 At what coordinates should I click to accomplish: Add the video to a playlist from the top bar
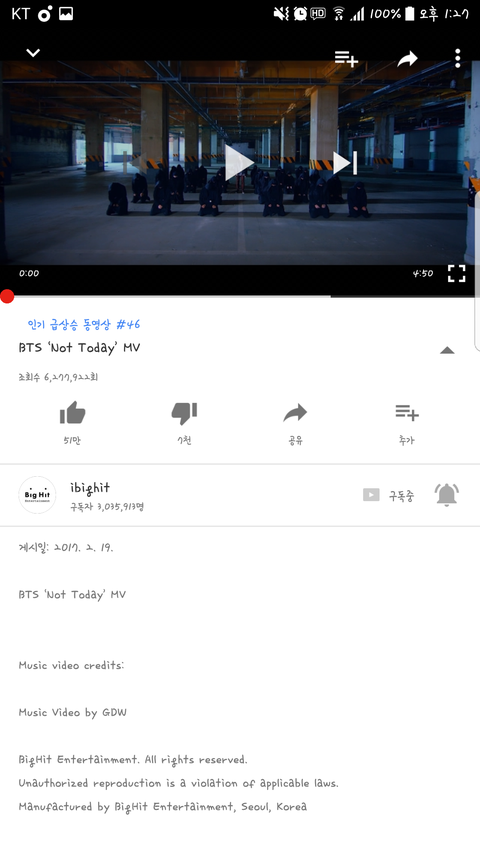point(346,58)
